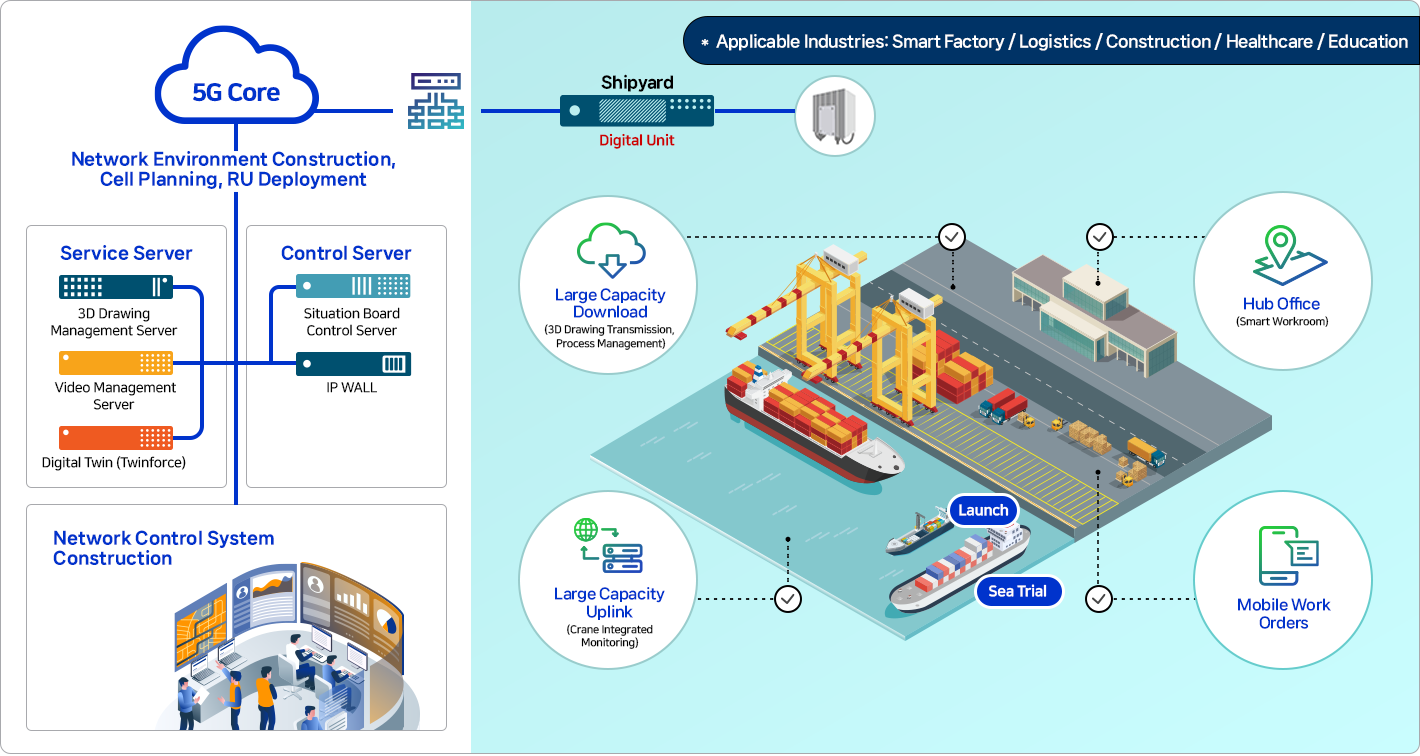The height and width of the screenshot is (756, 1420).
Task: Click the IP WALL device icon
Action: pos(353,363)
